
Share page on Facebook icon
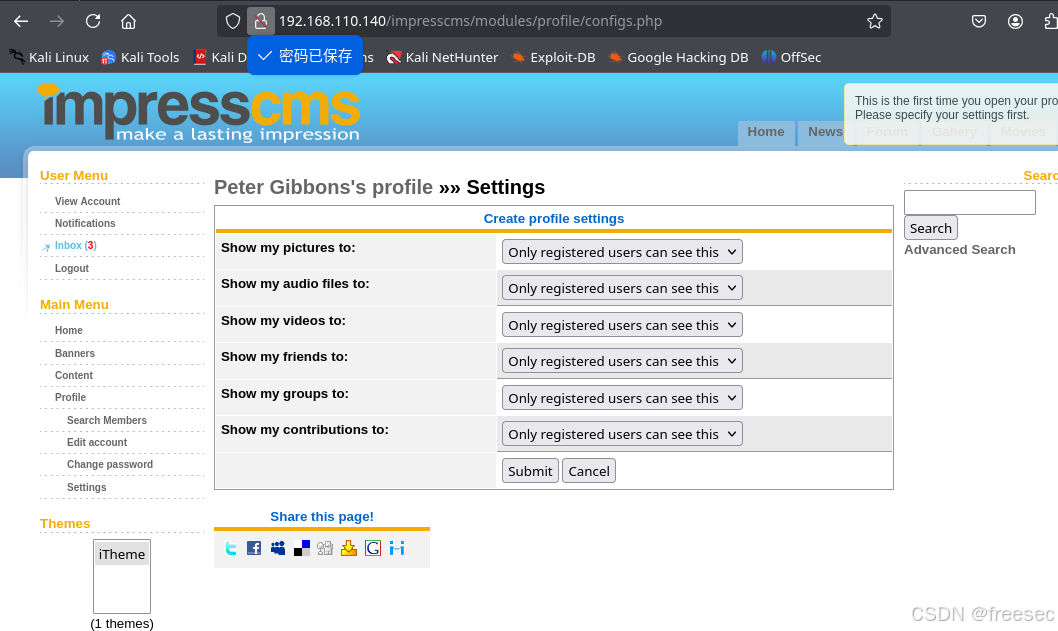(x=254, y=548)
